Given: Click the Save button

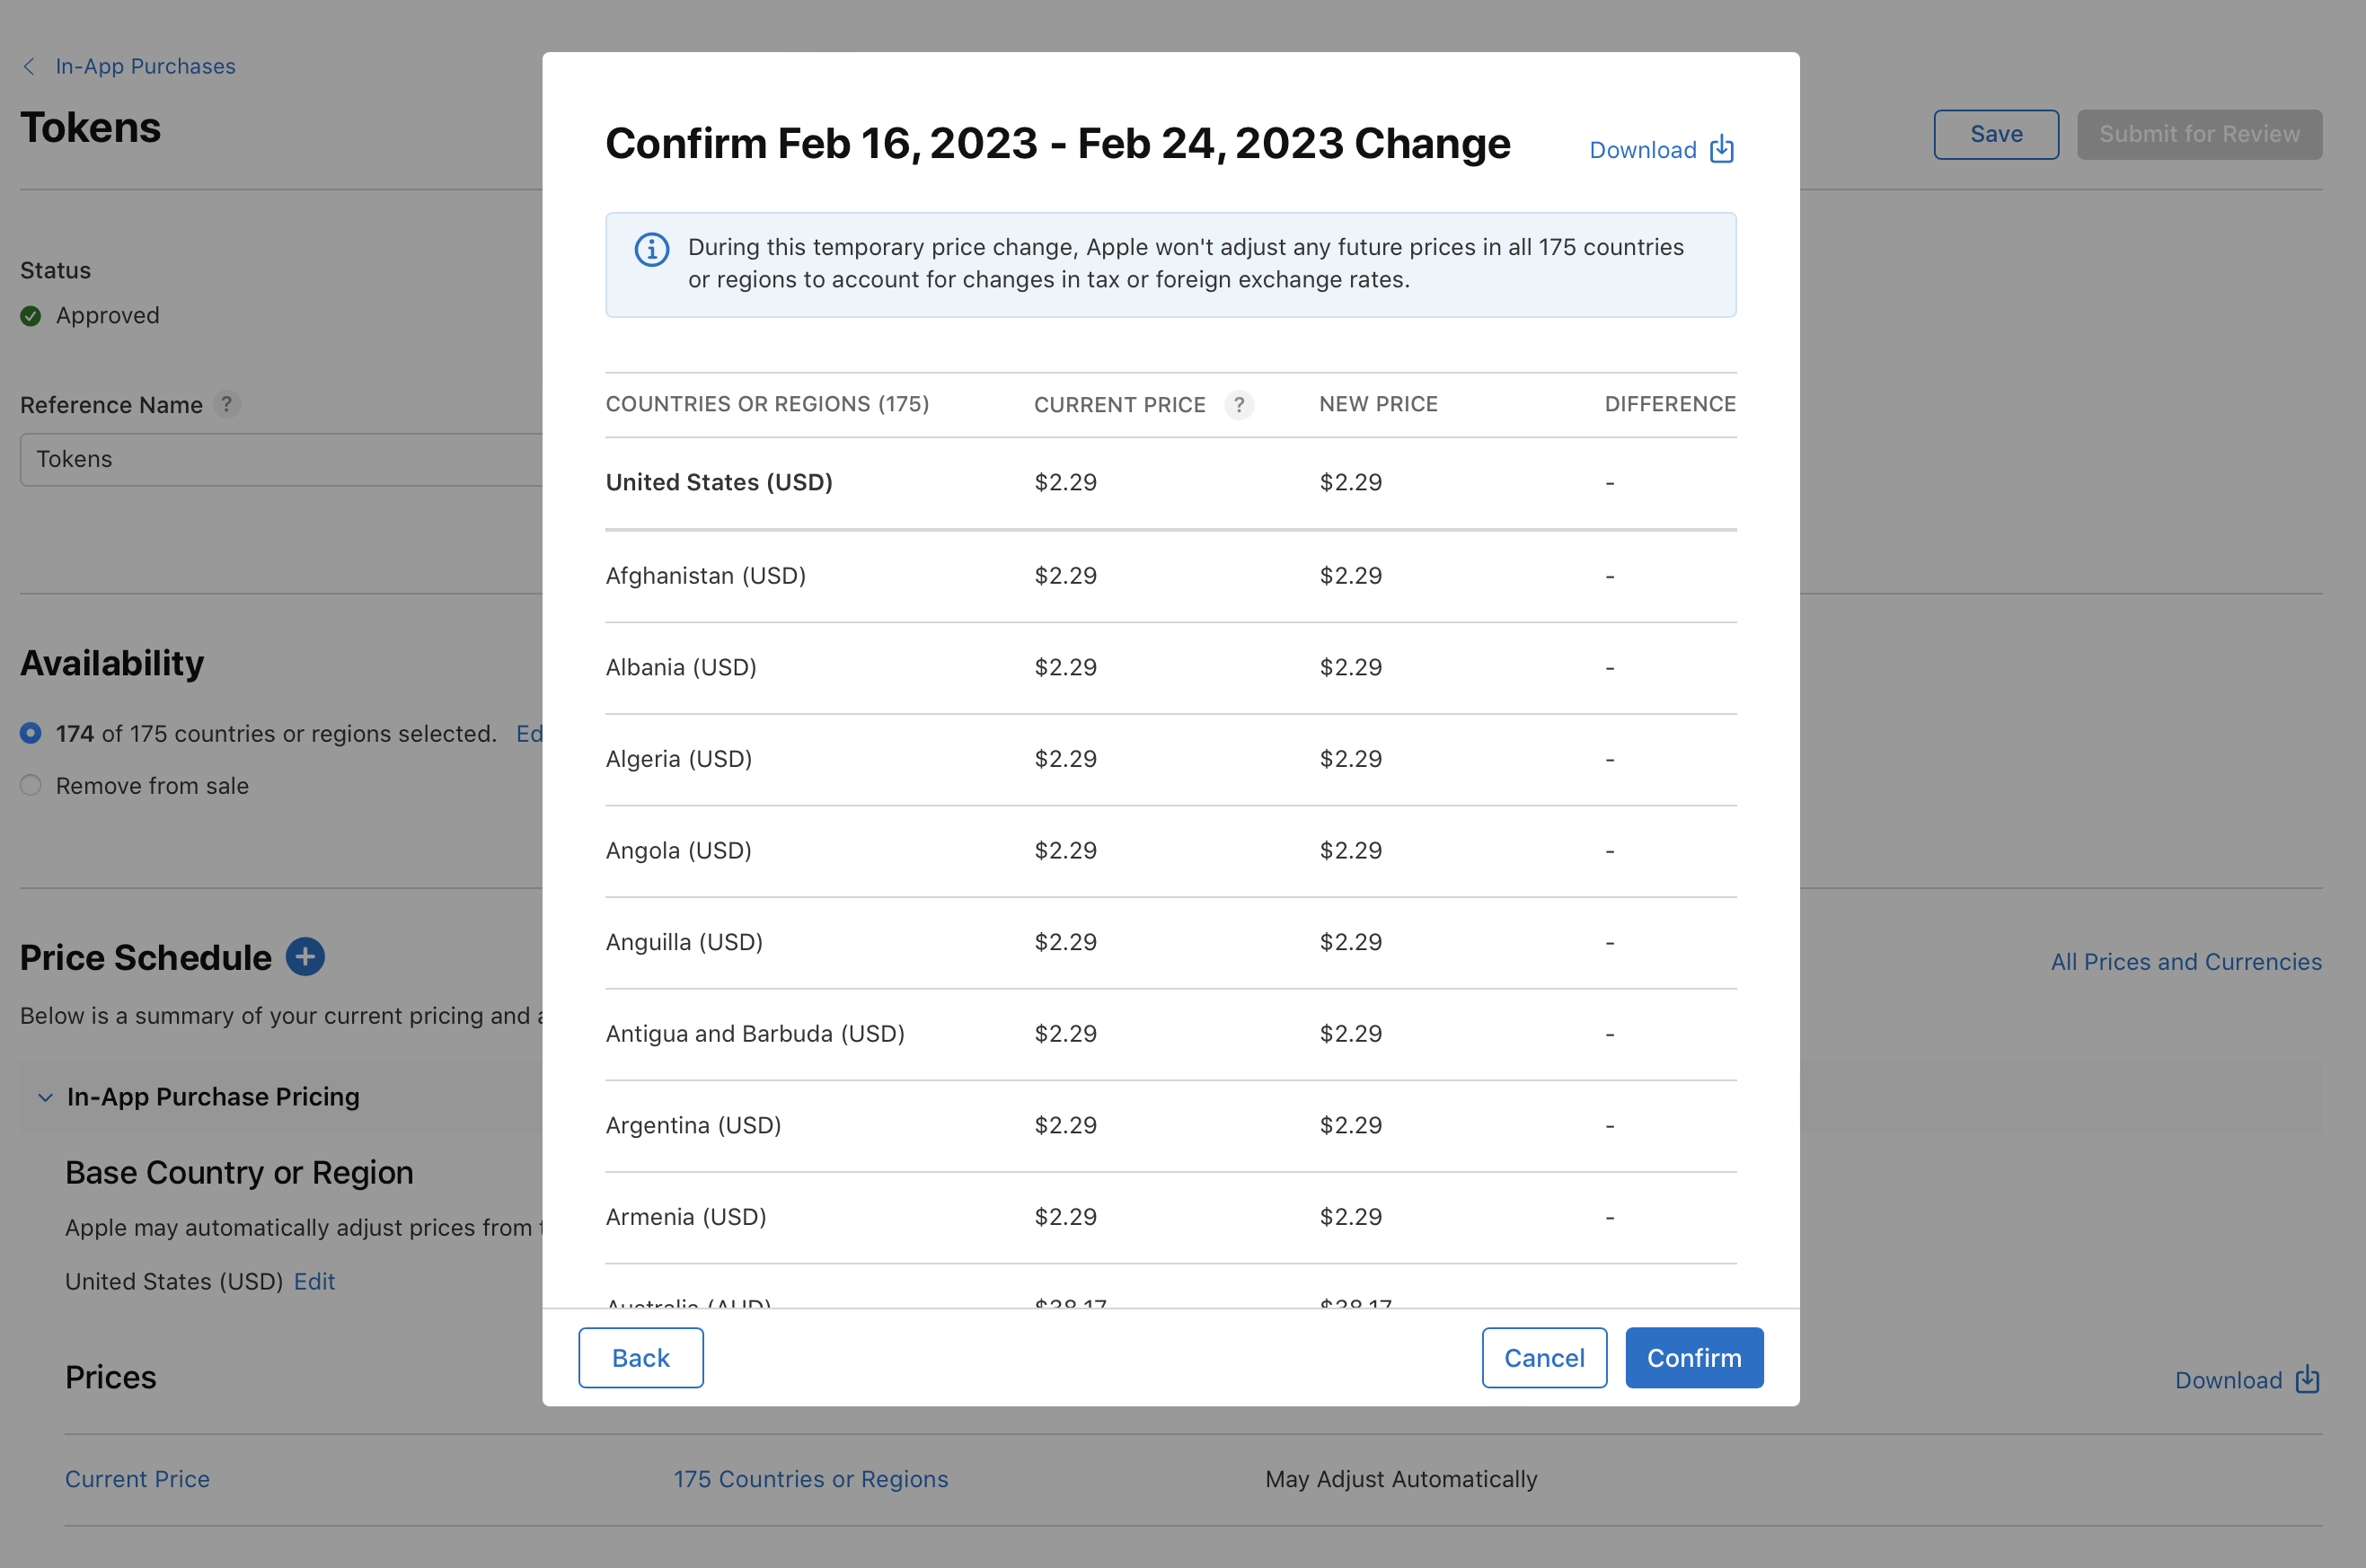Looking at the screenshot, I should [1995, 133].
